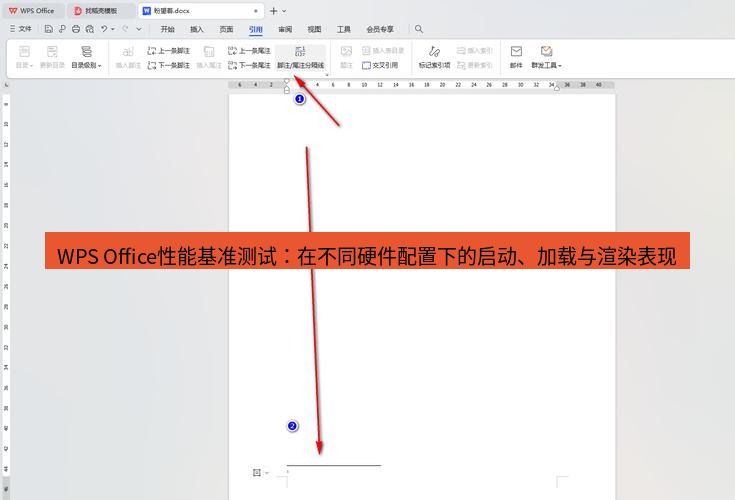The height and width of the screenshot is (500, 735).
Task: Click 更新索引 update index button
Action: coord(474,65)
